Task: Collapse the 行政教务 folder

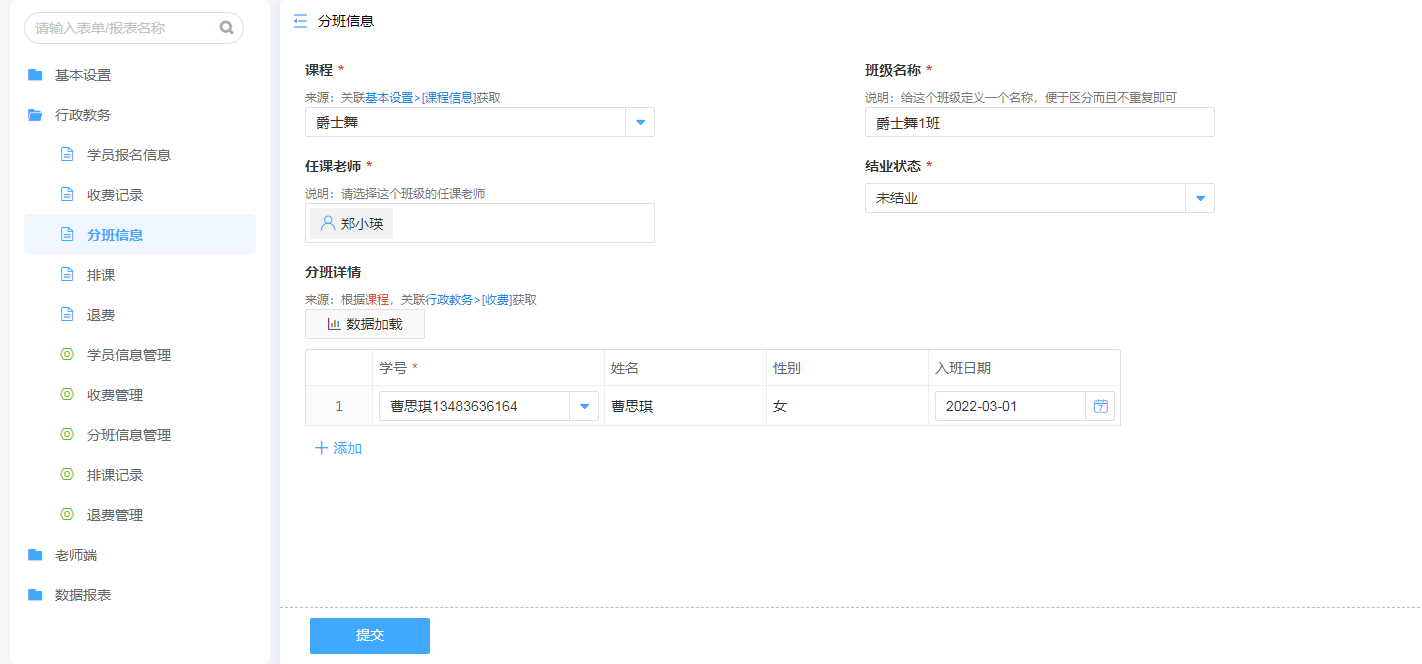Action: tap(82, 115)
